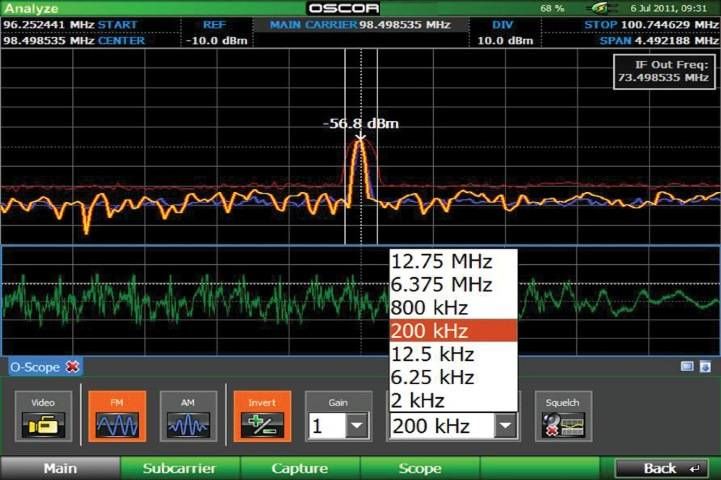Click the OSCOR logo
The width and height of the screenshot is (721, 480).
(x=344, y=8)
